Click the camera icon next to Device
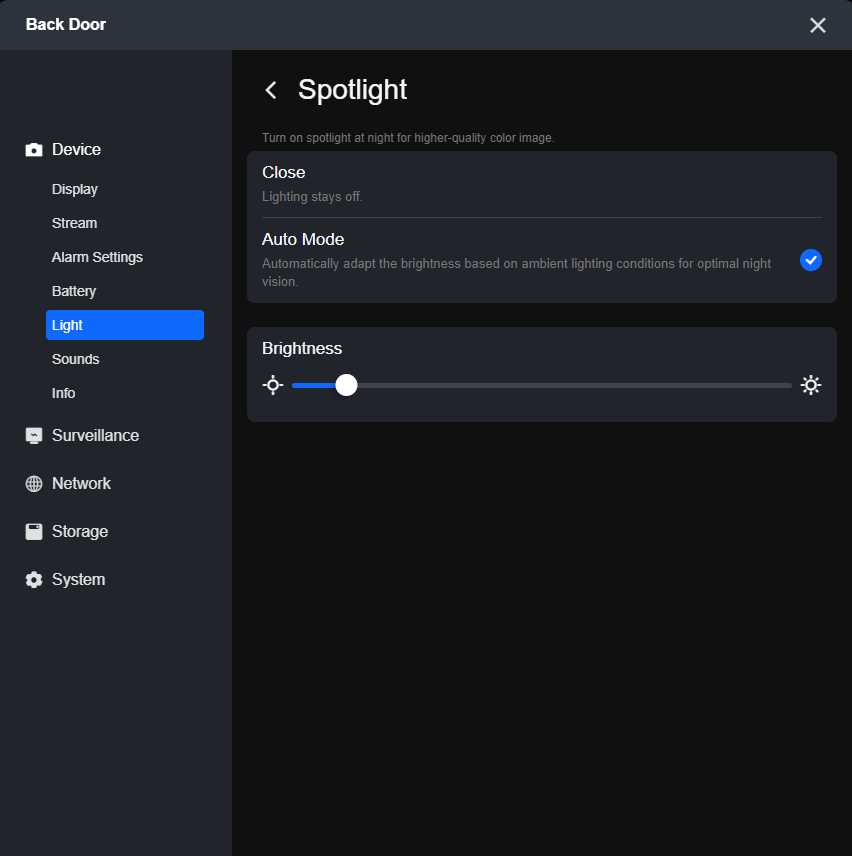The image size is (852, 856). [34, 150]
